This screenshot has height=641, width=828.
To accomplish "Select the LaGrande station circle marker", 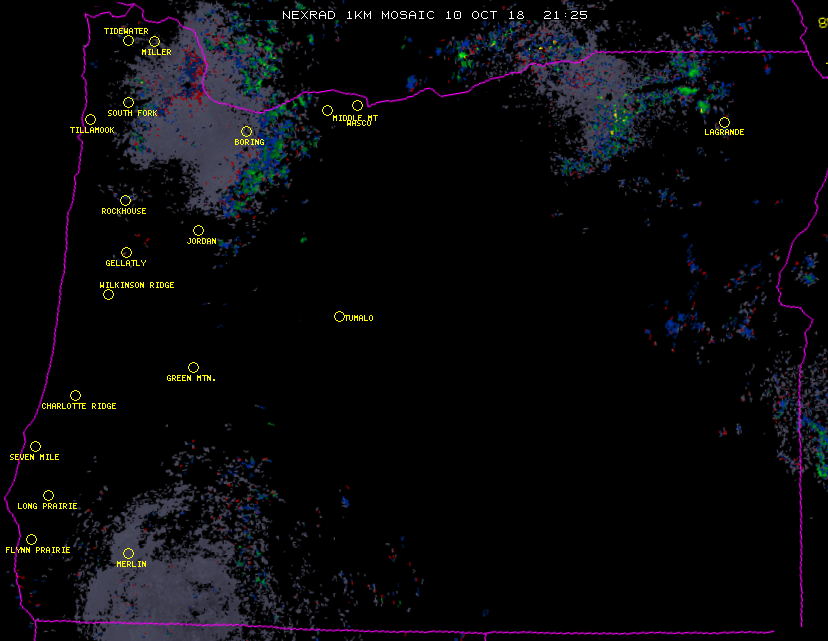I will [724, 123].
